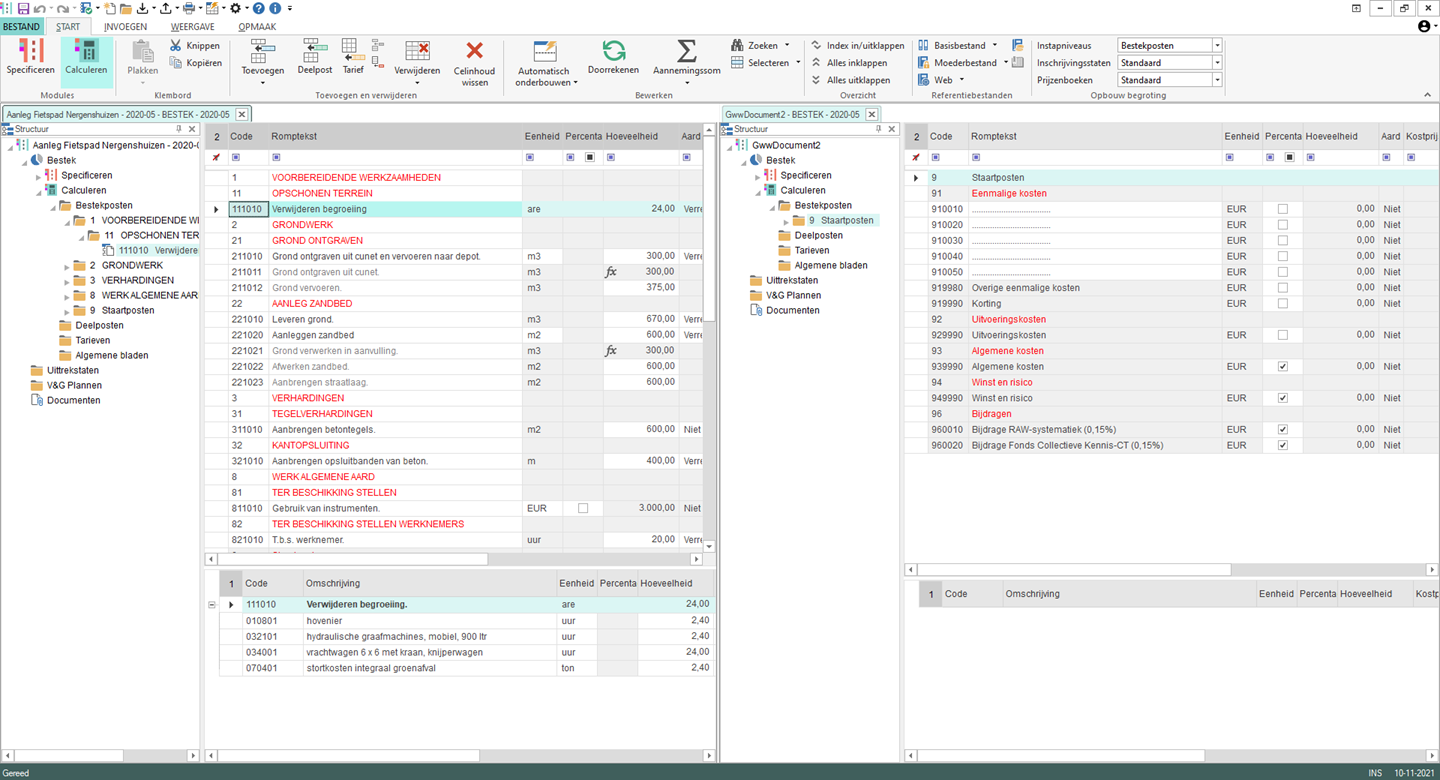The image size is (1440, 780).
Task: Click the Knippen scissors icon
Action: click(176, 46)
